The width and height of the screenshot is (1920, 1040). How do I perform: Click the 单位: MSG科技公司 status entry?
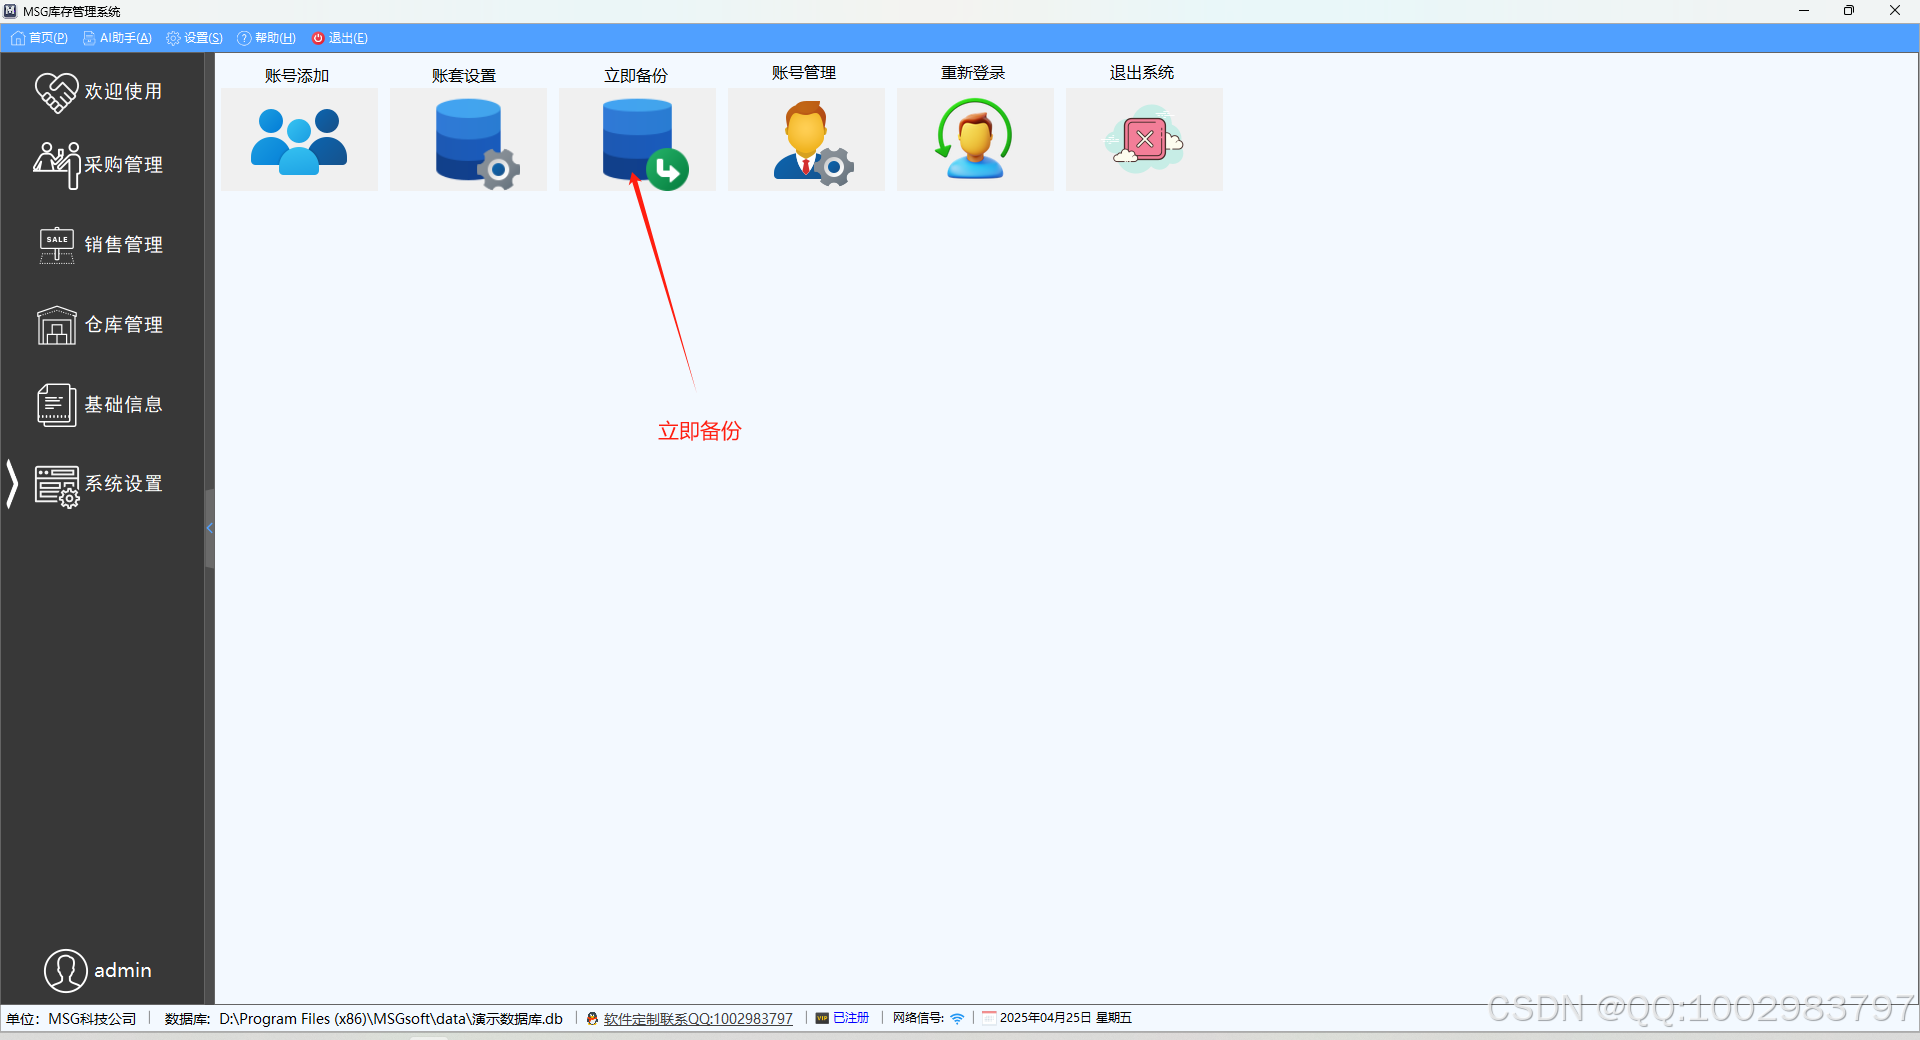pos(71,1019)
